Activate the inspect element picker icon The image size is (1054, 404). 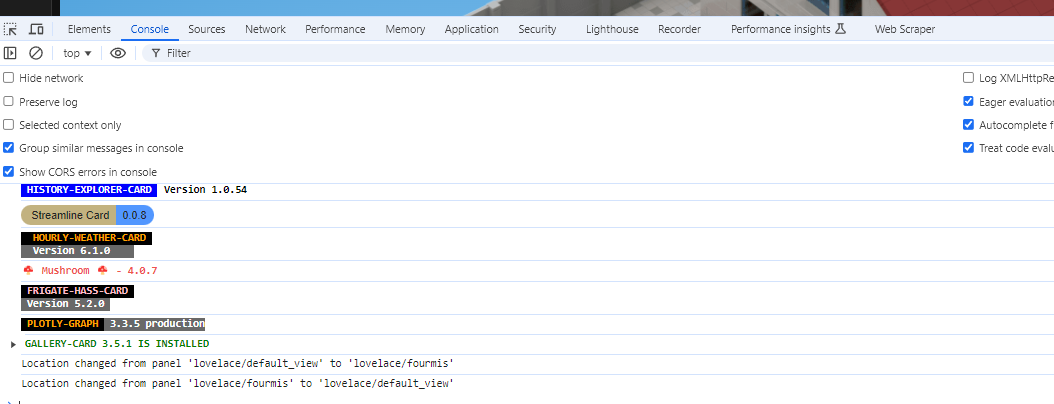tap(10, 30)
